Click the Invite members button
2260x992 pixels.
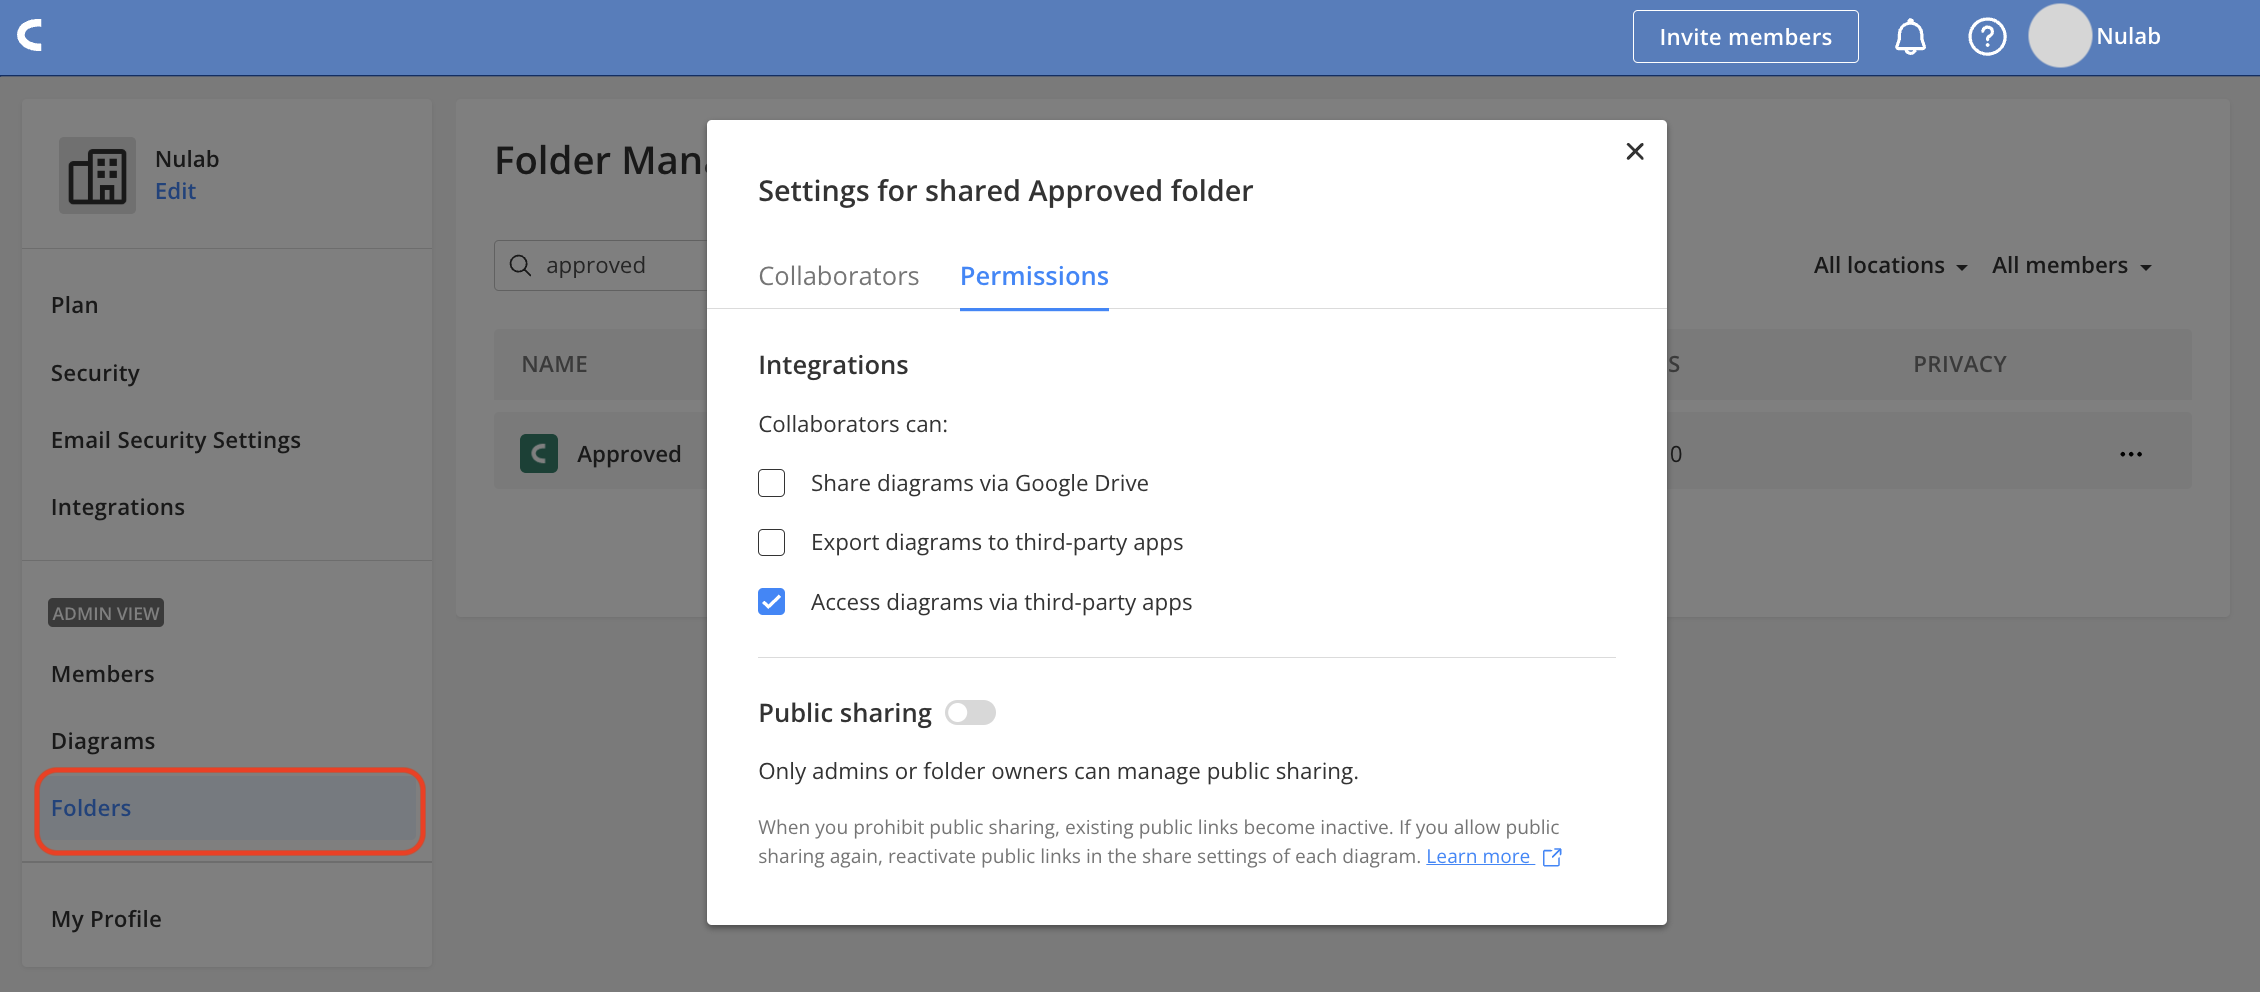point(1745,37)
